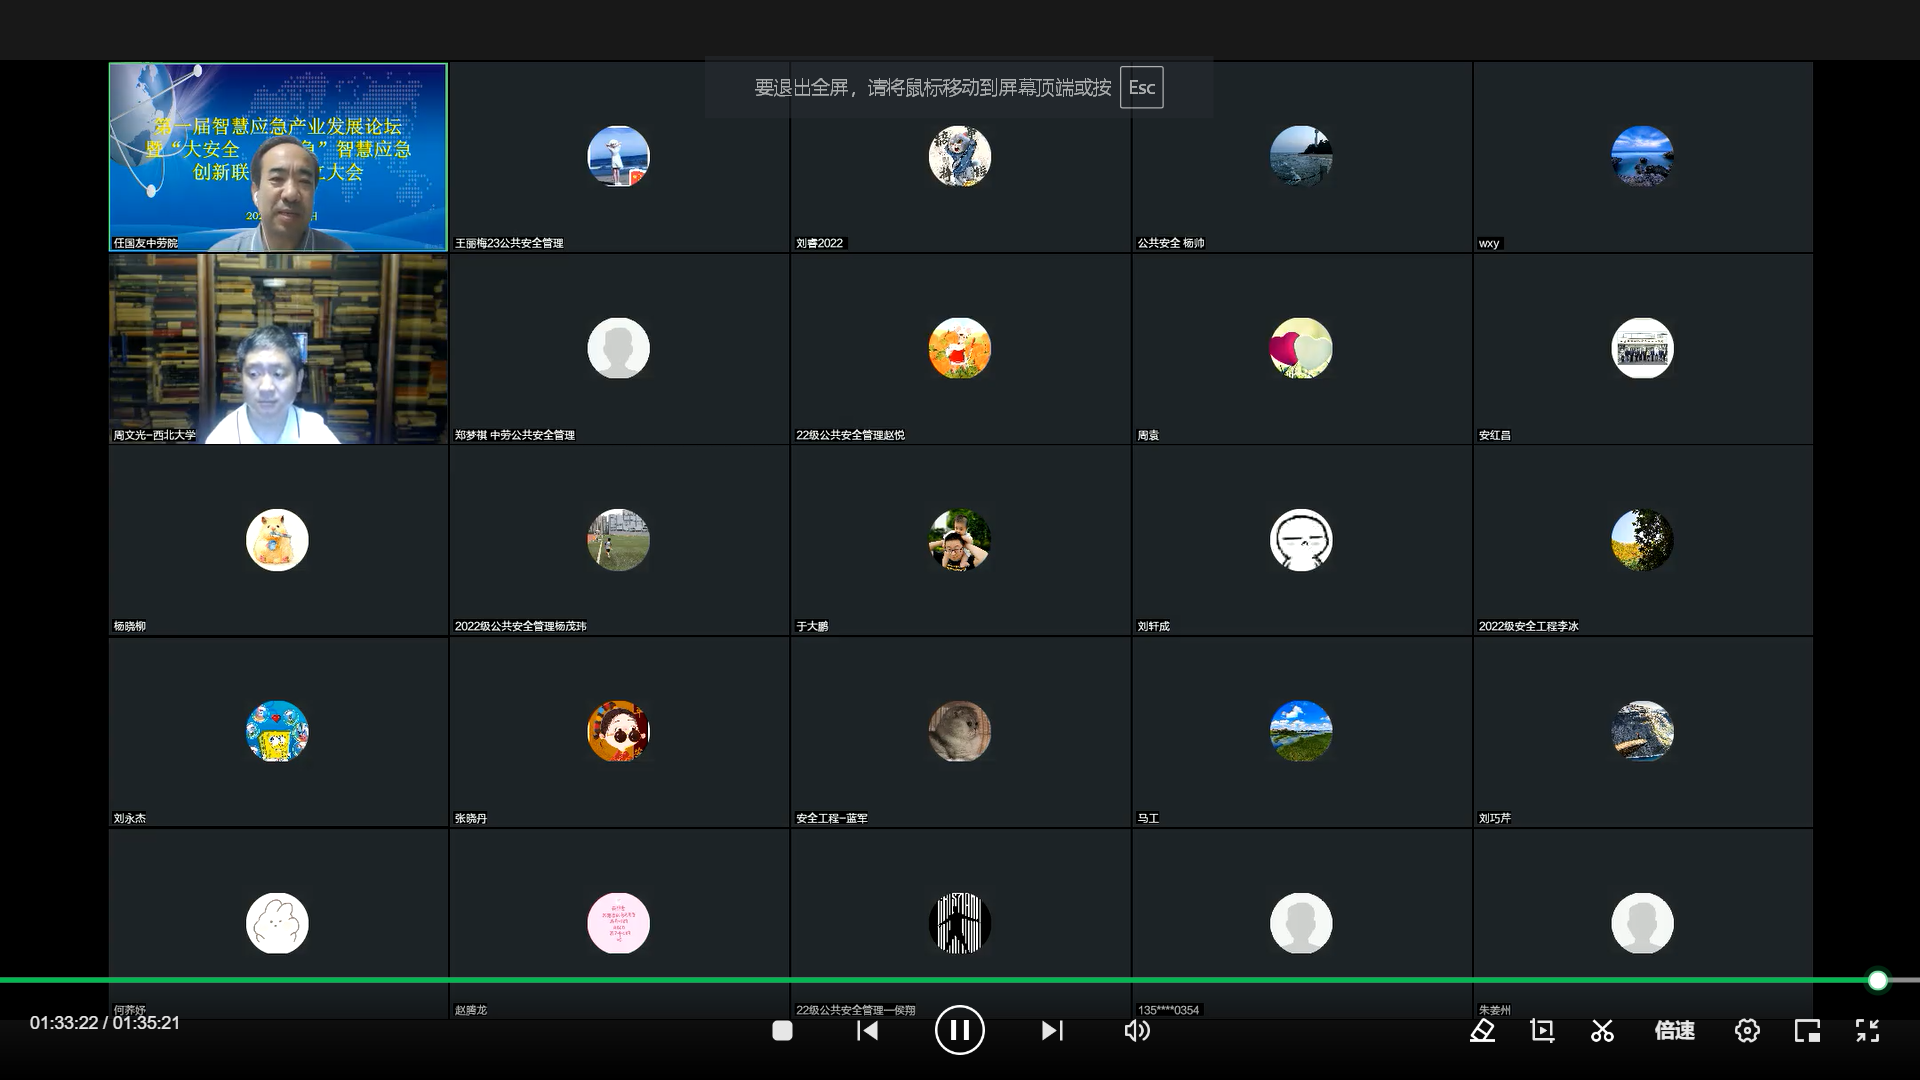1920x1080 pixels.
Task: Select 任国友中劳院 speaker video tile
Action: [278, 157]
